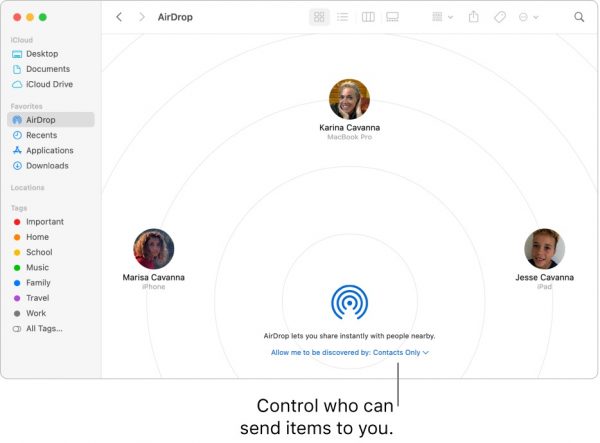Image resolution: width=600 pixels, height=443 pixels.
Task: Select Applications in the sidebar
Action: [x=49, y=150]
